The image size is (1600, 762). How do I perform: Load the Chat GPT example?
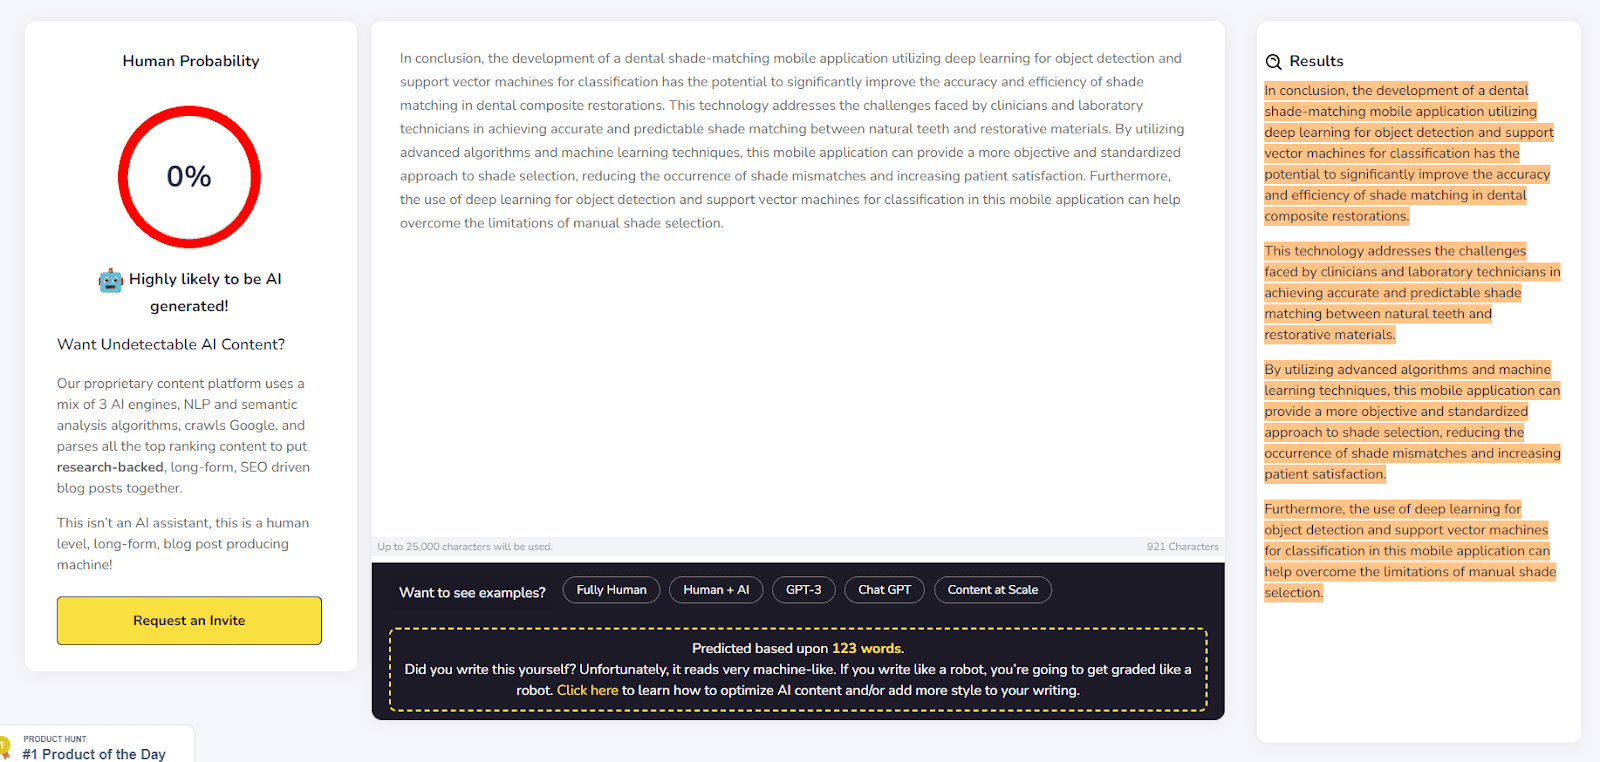[884, 590]
